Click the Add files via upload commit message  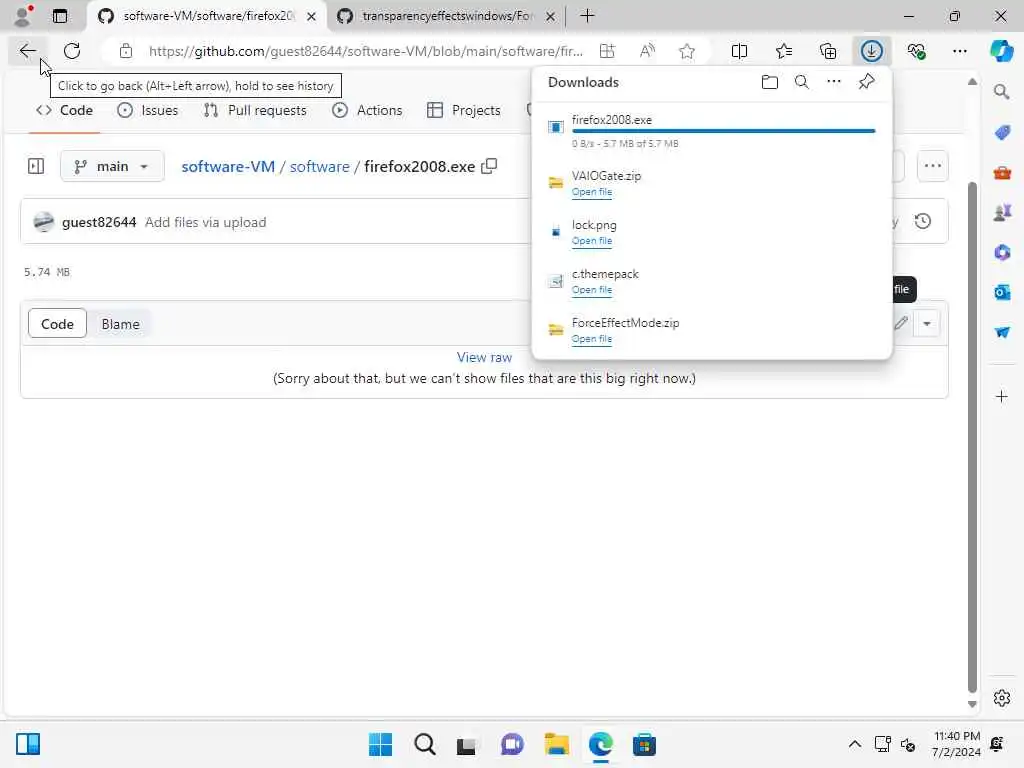(205, 222)
